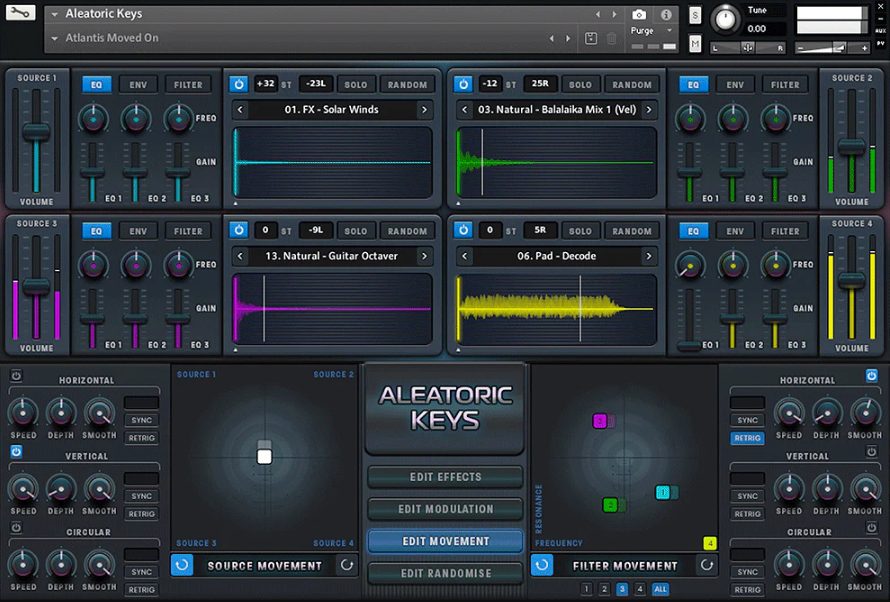Viewport: 890px width, 602px height.
Task: Enable left Horizontal movement power toggle
Action: point(16,376)
